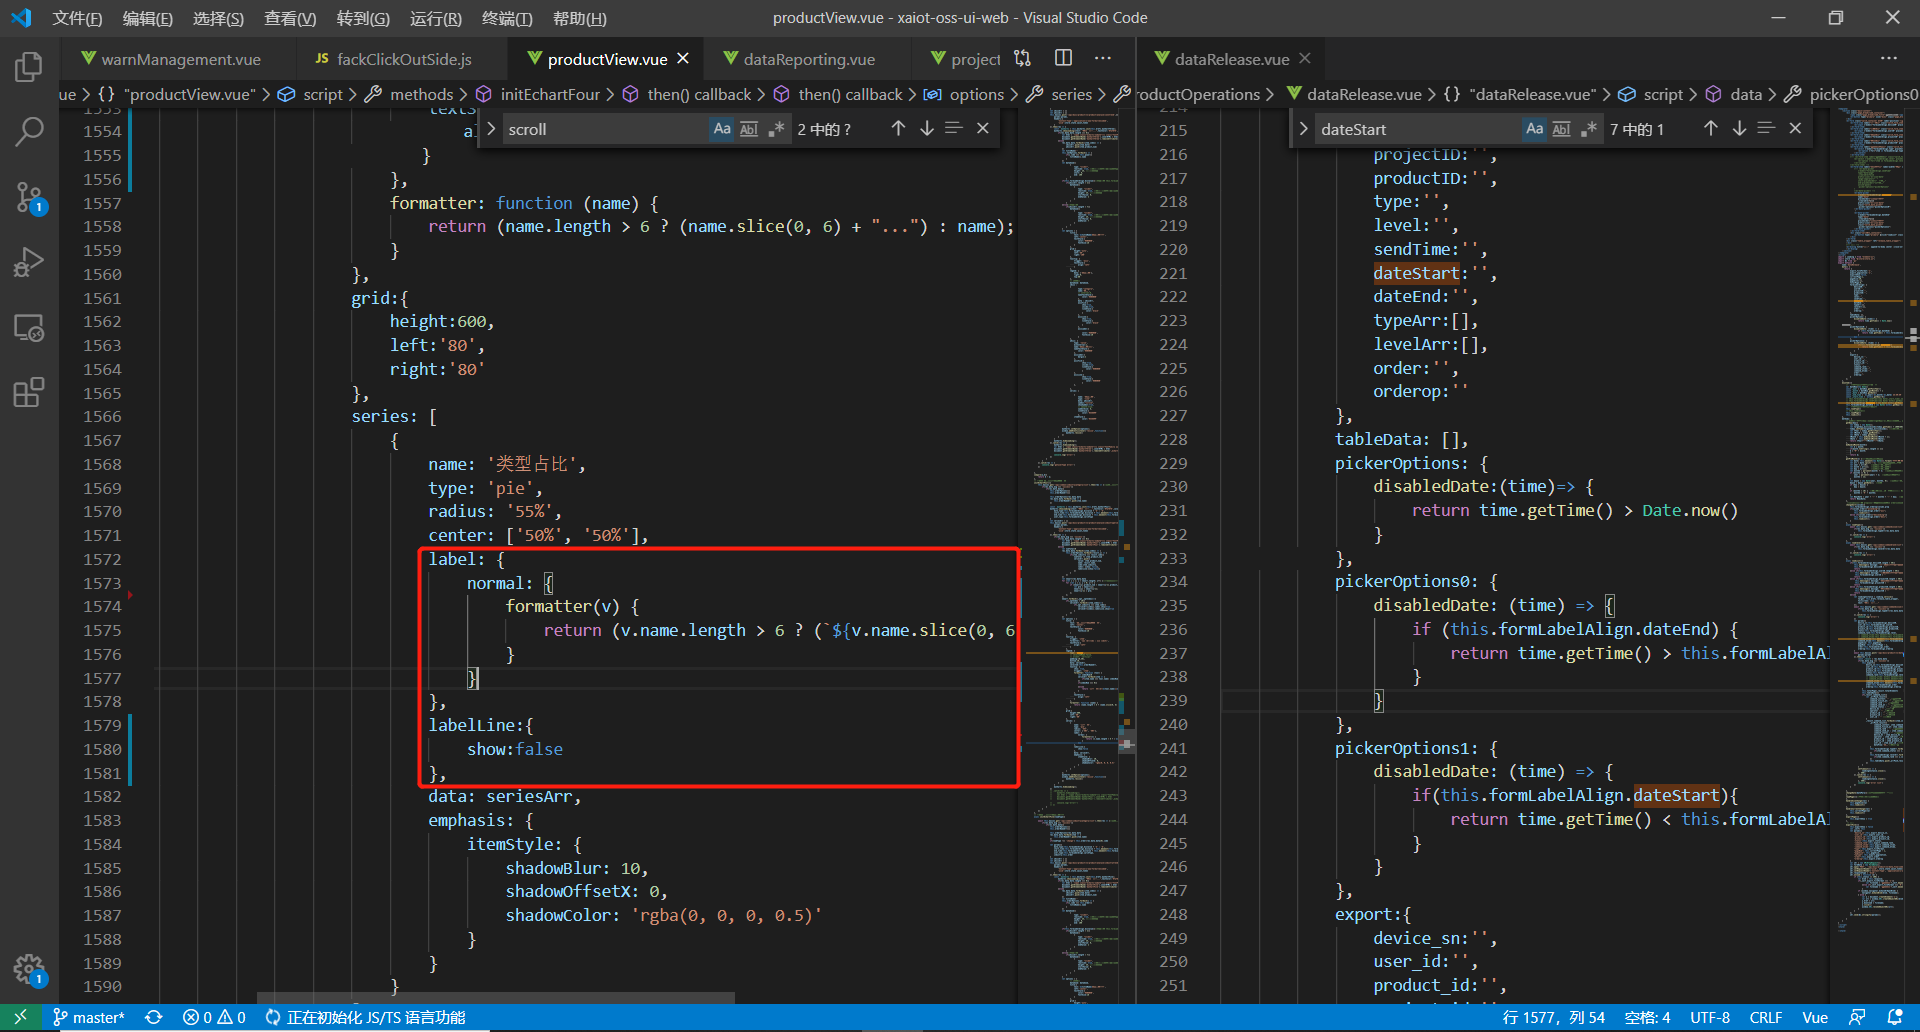
Task: Go to next match in dateStart find widget
Action: click(1739, 128)
